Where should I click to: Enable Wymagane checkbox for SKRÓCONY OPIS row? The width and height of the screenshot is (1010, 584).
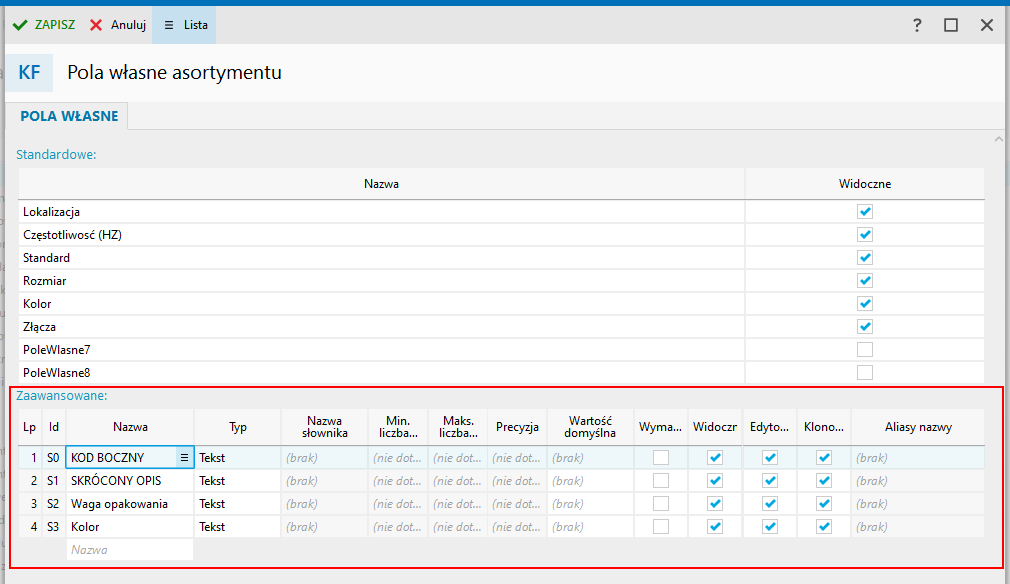661,481
